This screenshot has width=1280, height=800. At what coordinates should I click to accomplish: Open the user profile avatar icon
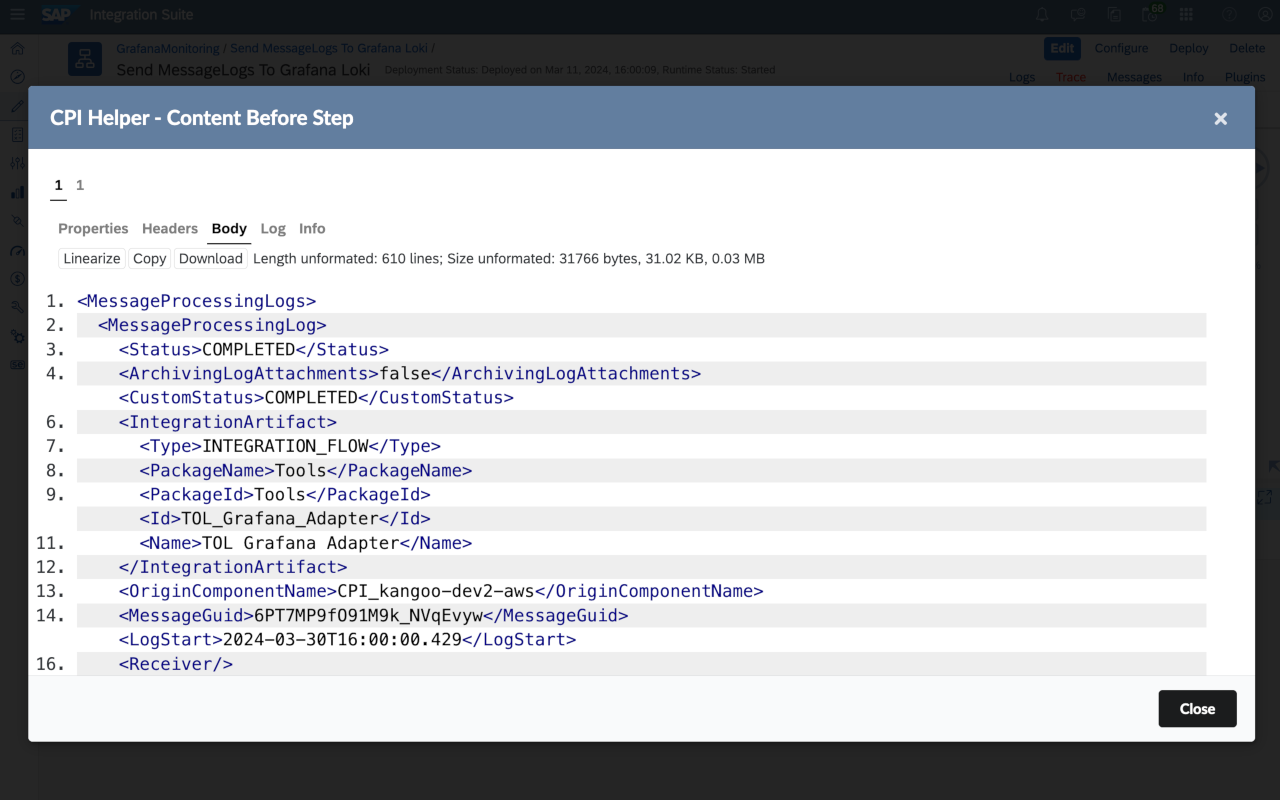pos(1263,15)
